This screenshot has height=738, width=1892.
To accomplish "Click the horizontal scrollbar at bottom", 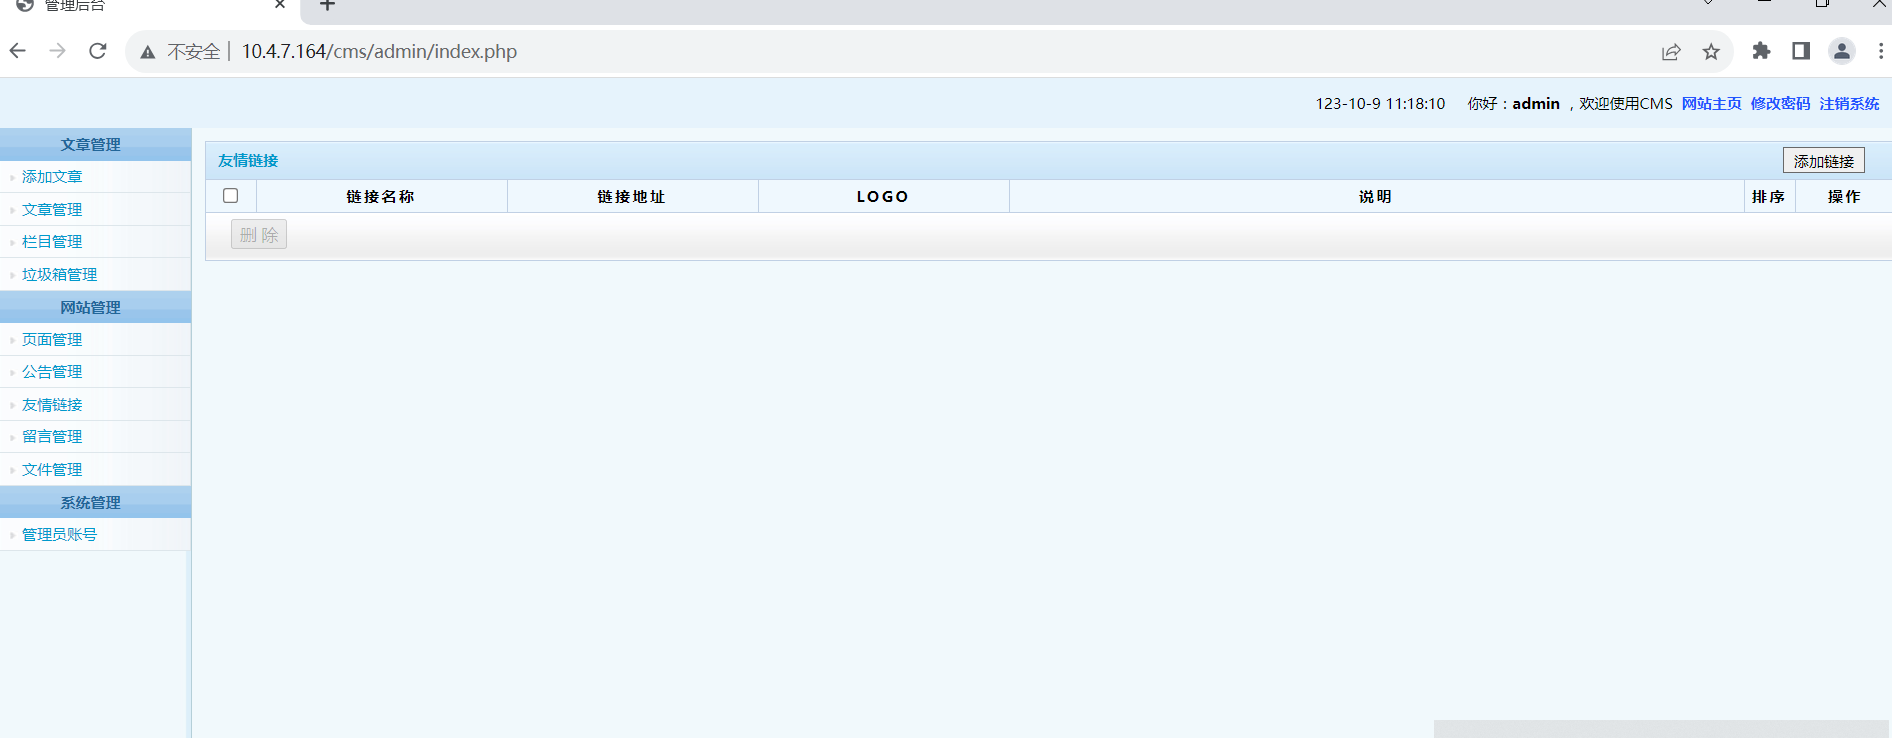I will pyautogui.click(x=1660, y=729).
